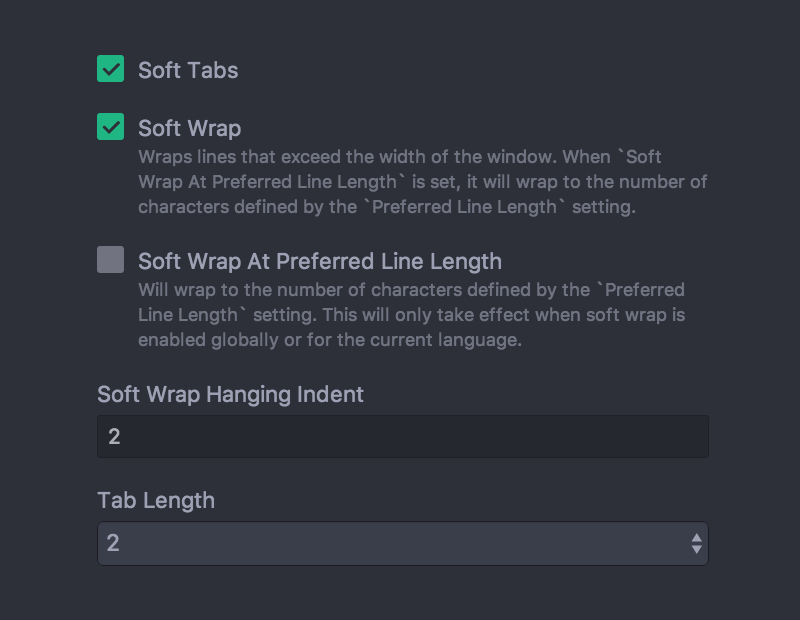Click the number 2 in Tab Length
Image resolution: width=800 pixels, height=620 pixels.
(x=114, y=543)
